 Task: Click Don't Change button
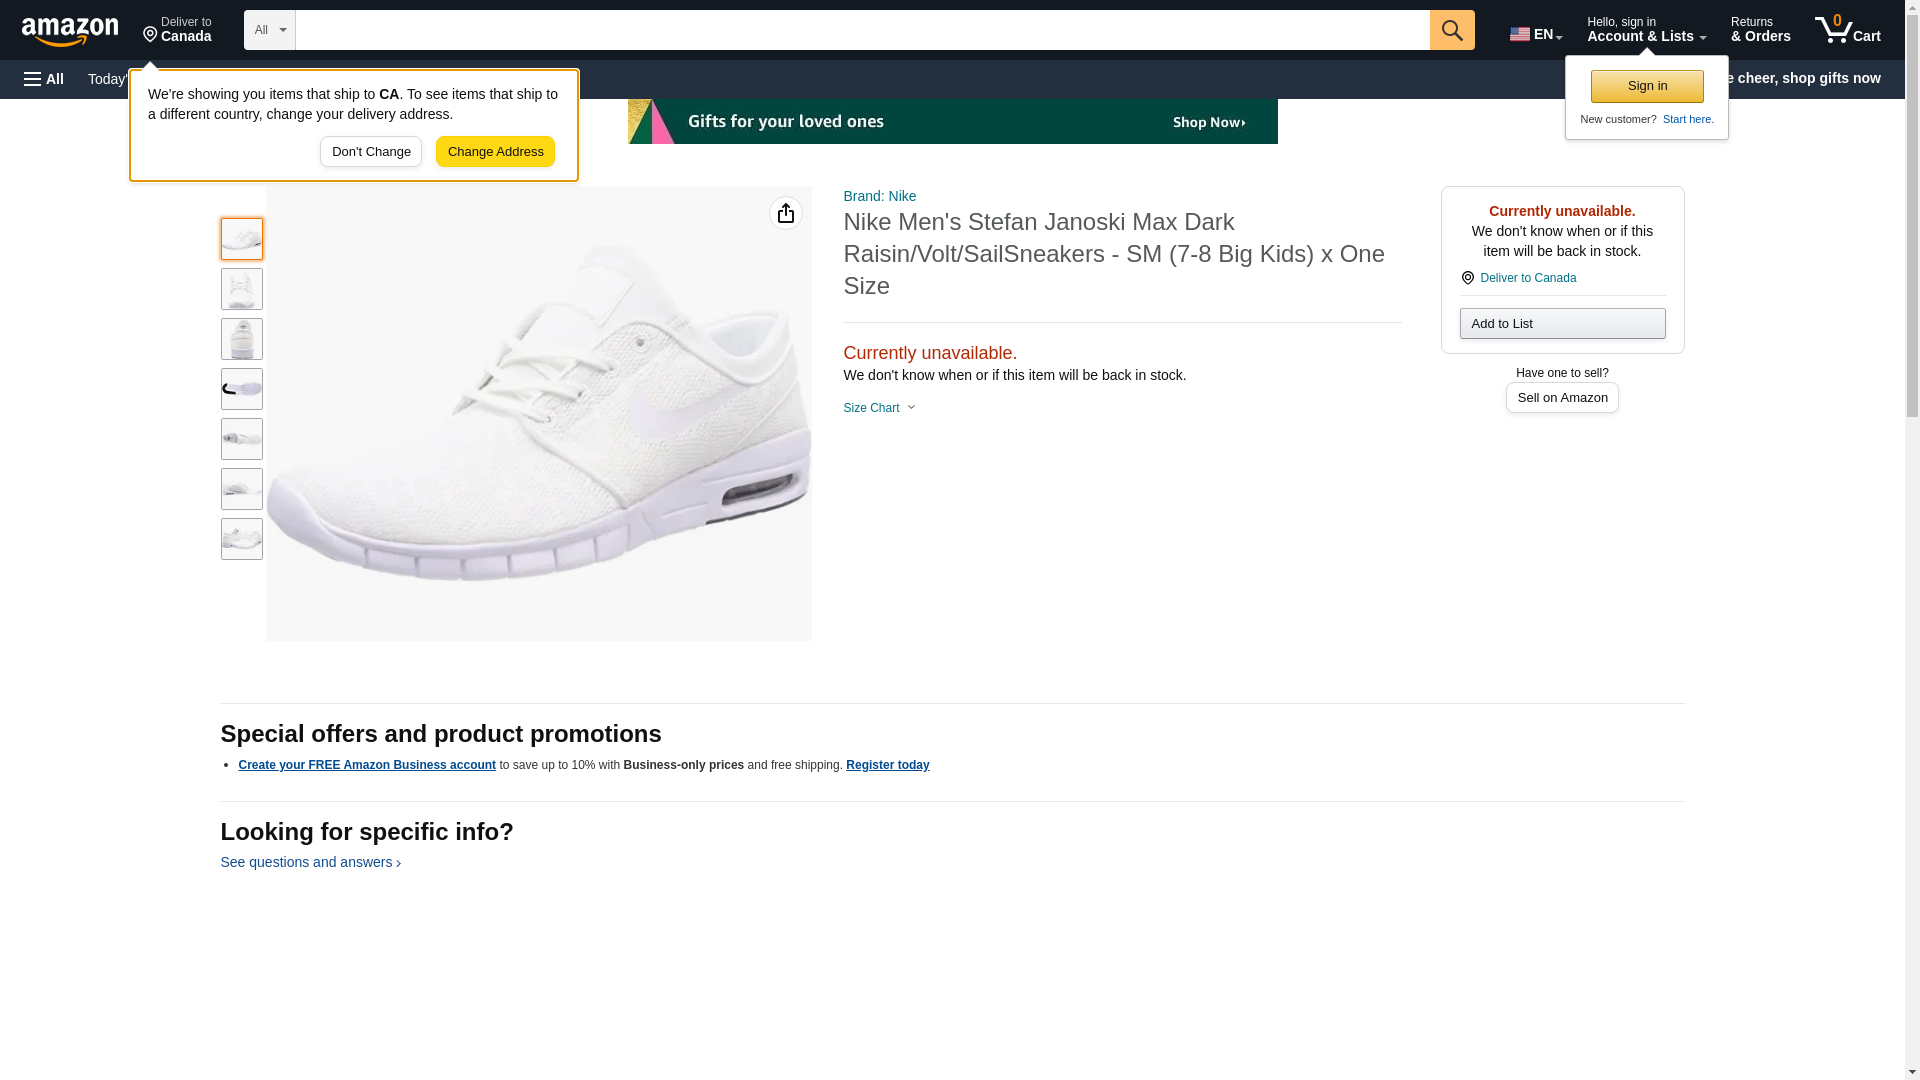(371, 152)
